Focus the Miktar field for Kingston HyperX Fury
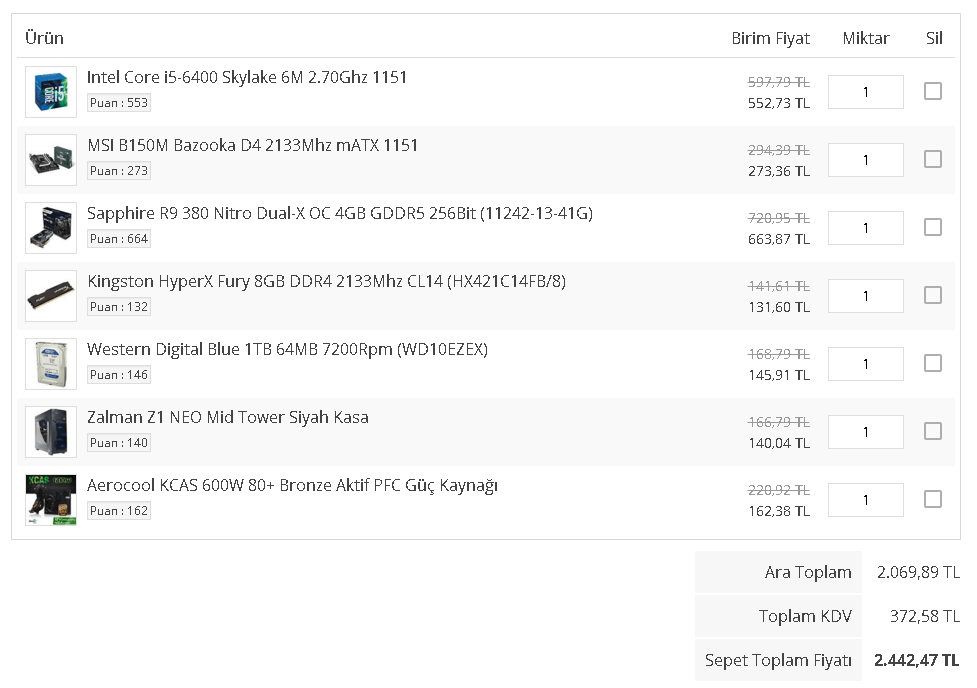 click(865, 295)
